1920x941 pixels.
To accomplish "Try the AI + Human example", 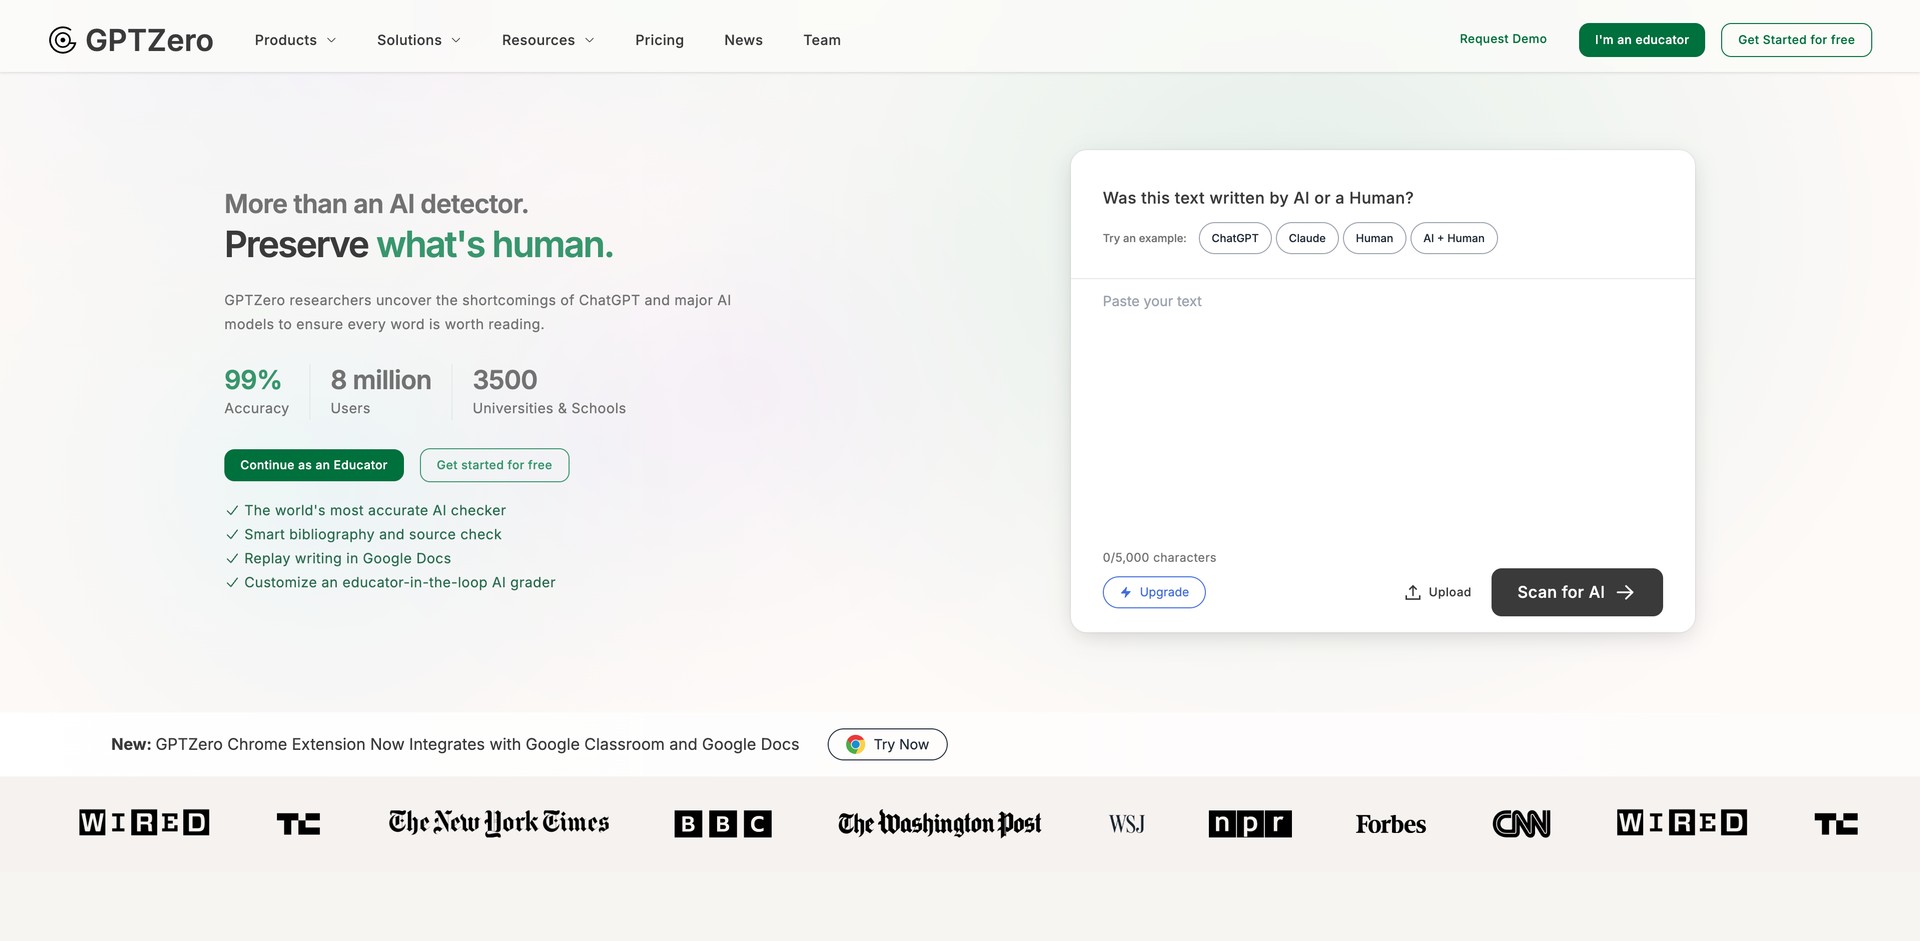I will tap(1454, 238).
